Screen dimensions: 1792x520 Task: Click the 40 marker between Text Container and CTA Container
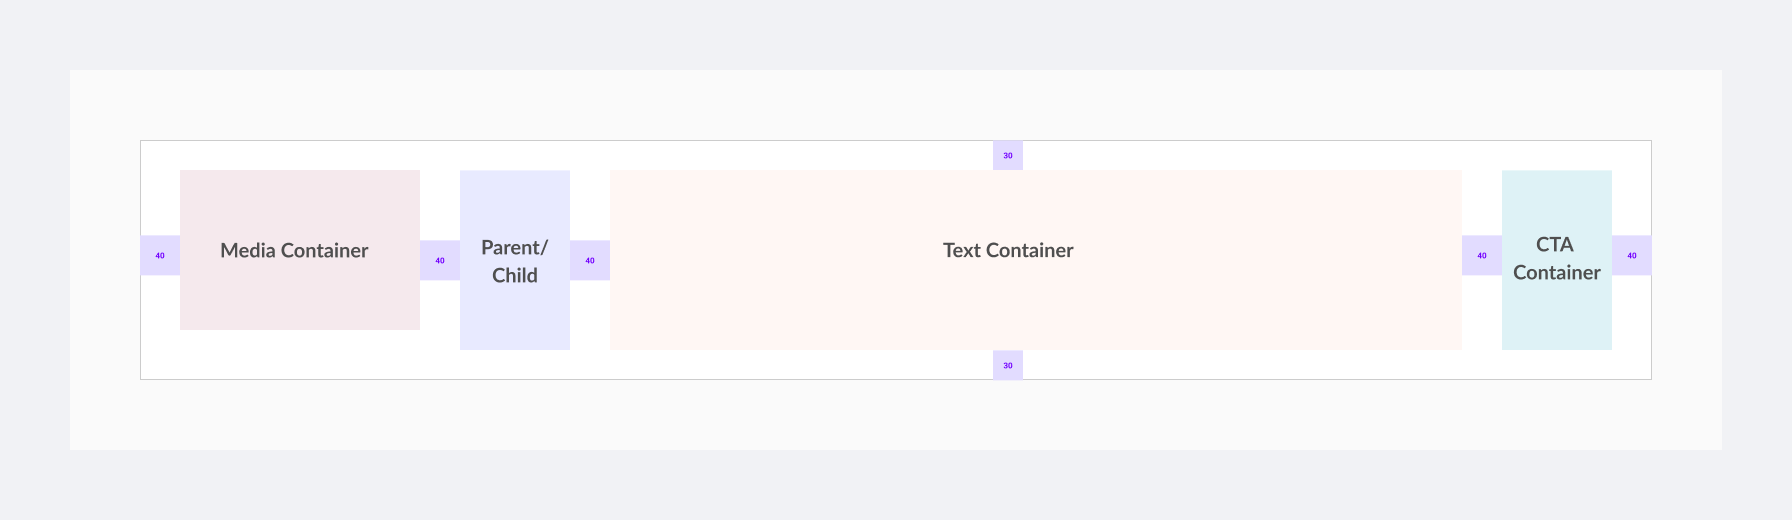[1482, 255]
